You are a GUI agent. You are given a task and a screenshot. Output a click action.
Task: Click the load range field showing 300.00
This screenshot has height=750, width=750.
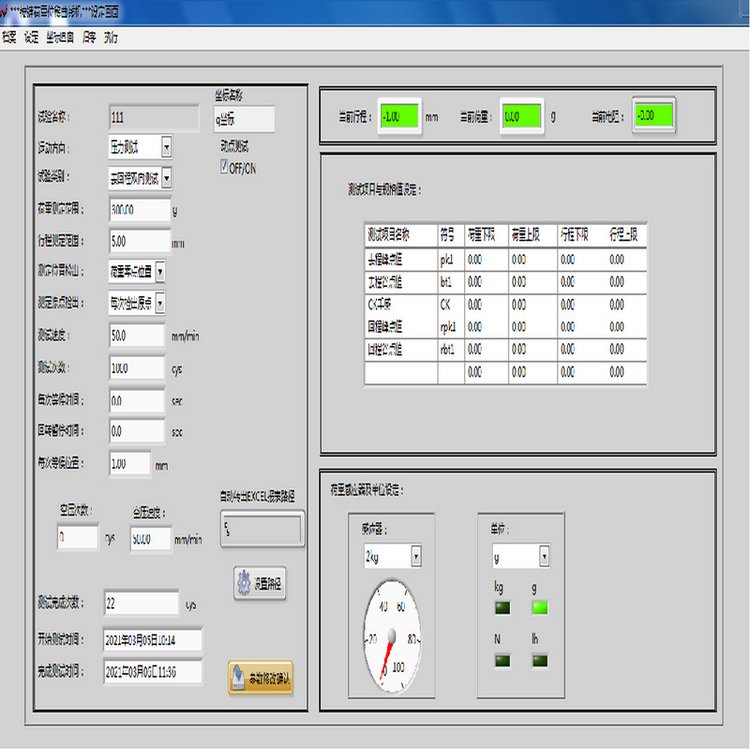(140, 210)
